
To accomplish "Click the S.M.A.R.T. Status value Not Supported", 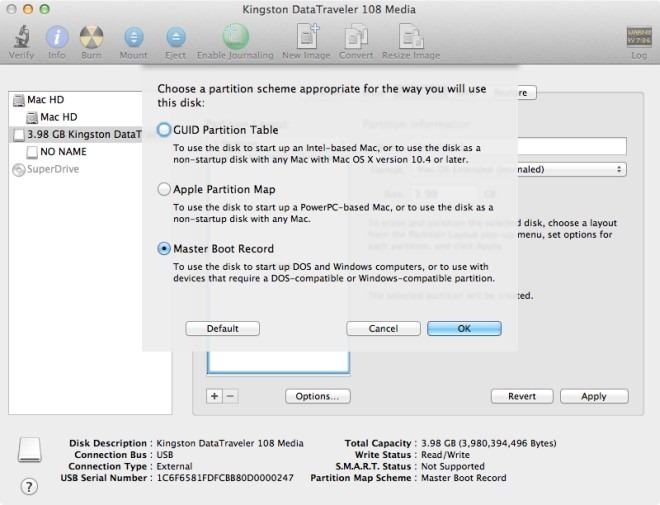I will click(453, 466).
